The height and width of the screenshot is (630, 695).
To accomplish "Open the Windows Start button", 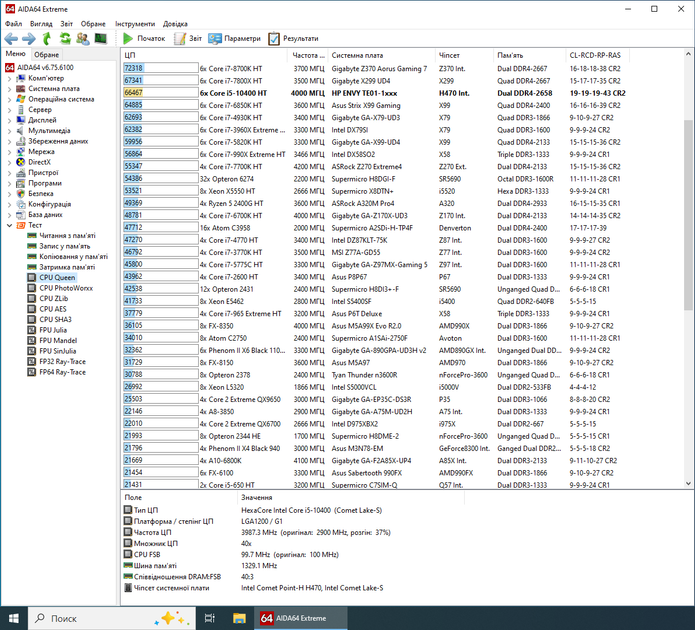I will point(14,618).
